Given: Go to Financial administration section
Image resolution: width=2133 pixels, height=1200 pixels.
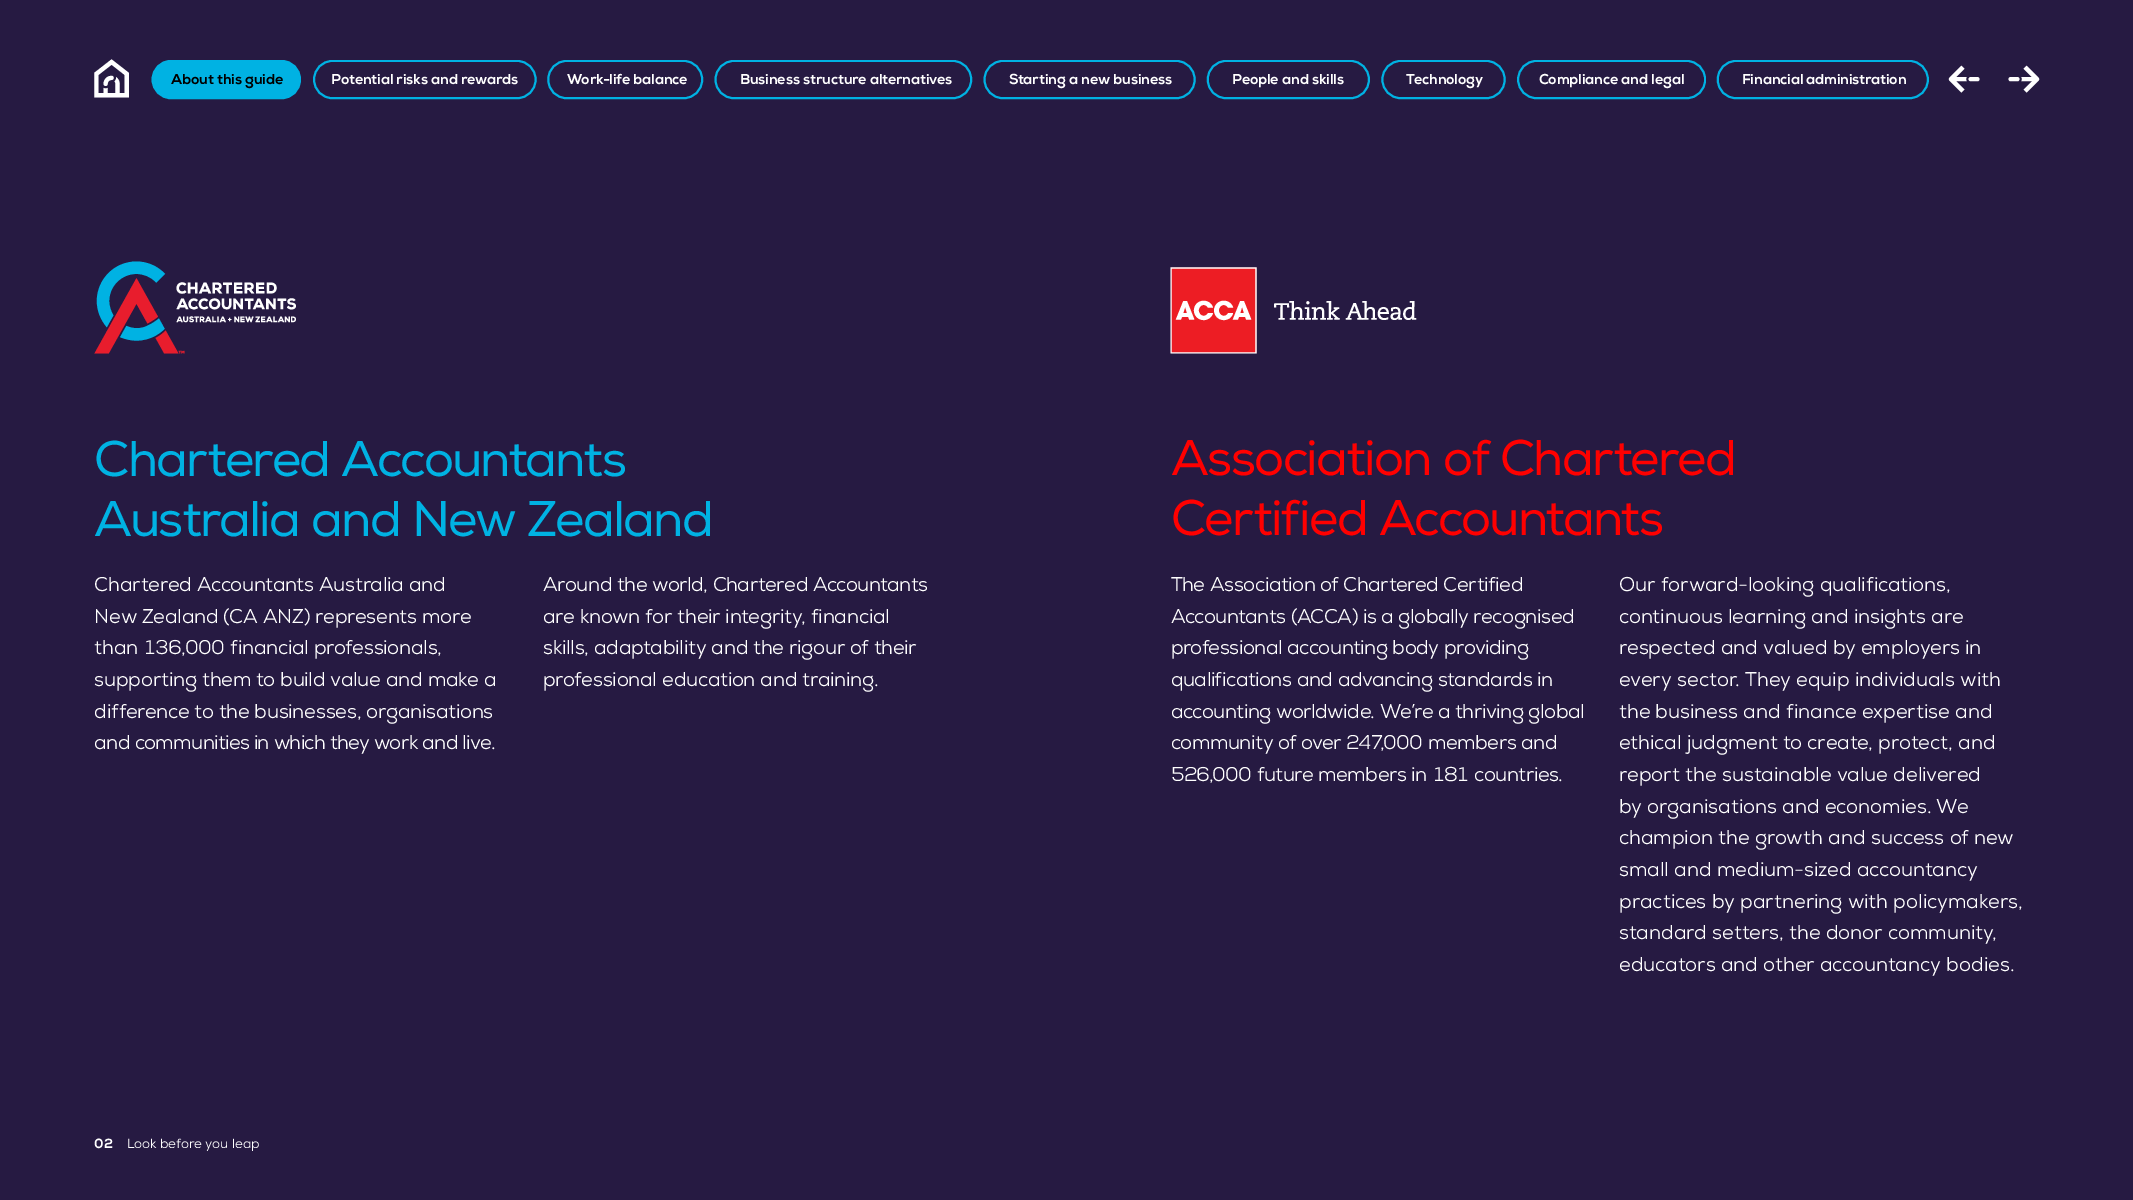Looking at the screenshot, I should click(x=1823, y=79).
